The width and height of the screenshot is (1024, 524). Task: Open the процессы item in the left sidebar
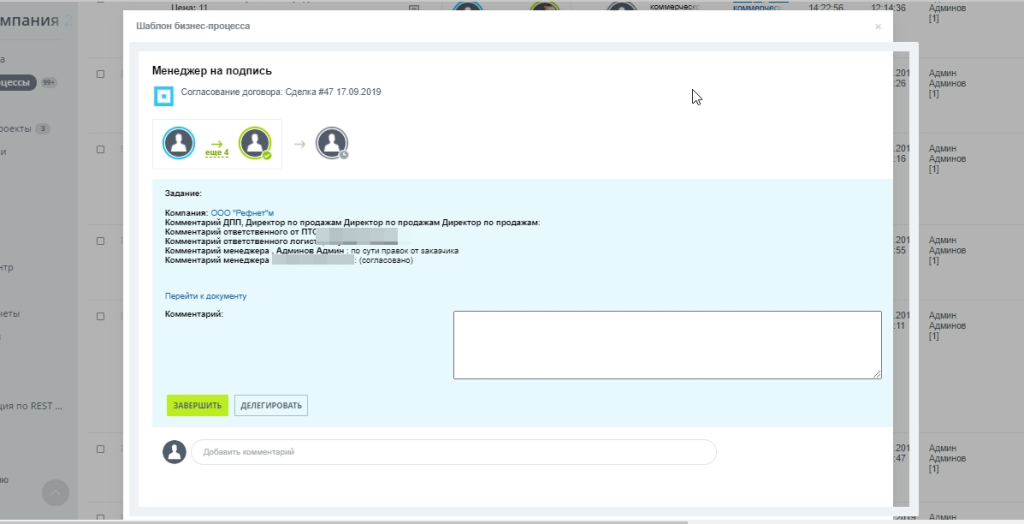coord(17,82)
